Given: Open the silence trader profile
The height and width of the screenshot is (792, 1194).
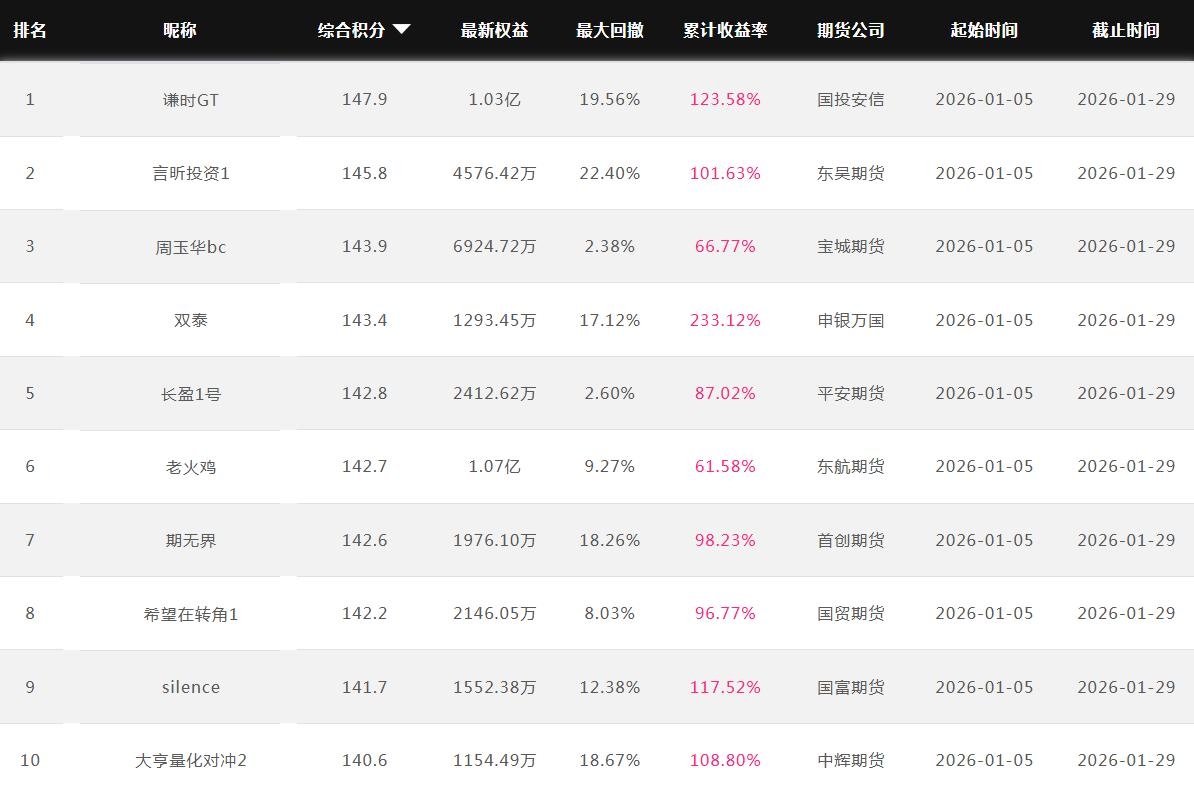Looking at the screenshot, I should pyautogui.click(x=190, y=687).
